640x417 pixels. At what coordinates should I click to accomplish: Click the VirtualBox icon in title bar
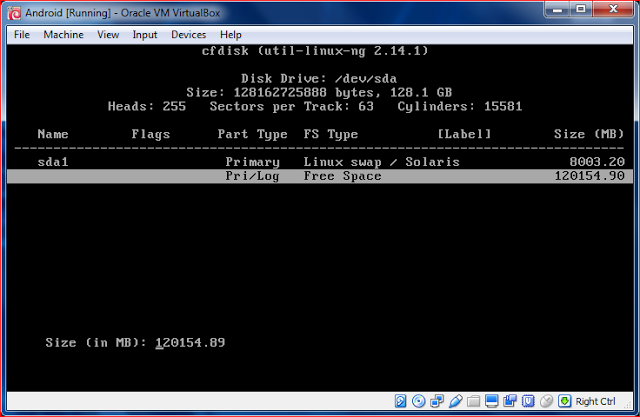click(14, 13)
